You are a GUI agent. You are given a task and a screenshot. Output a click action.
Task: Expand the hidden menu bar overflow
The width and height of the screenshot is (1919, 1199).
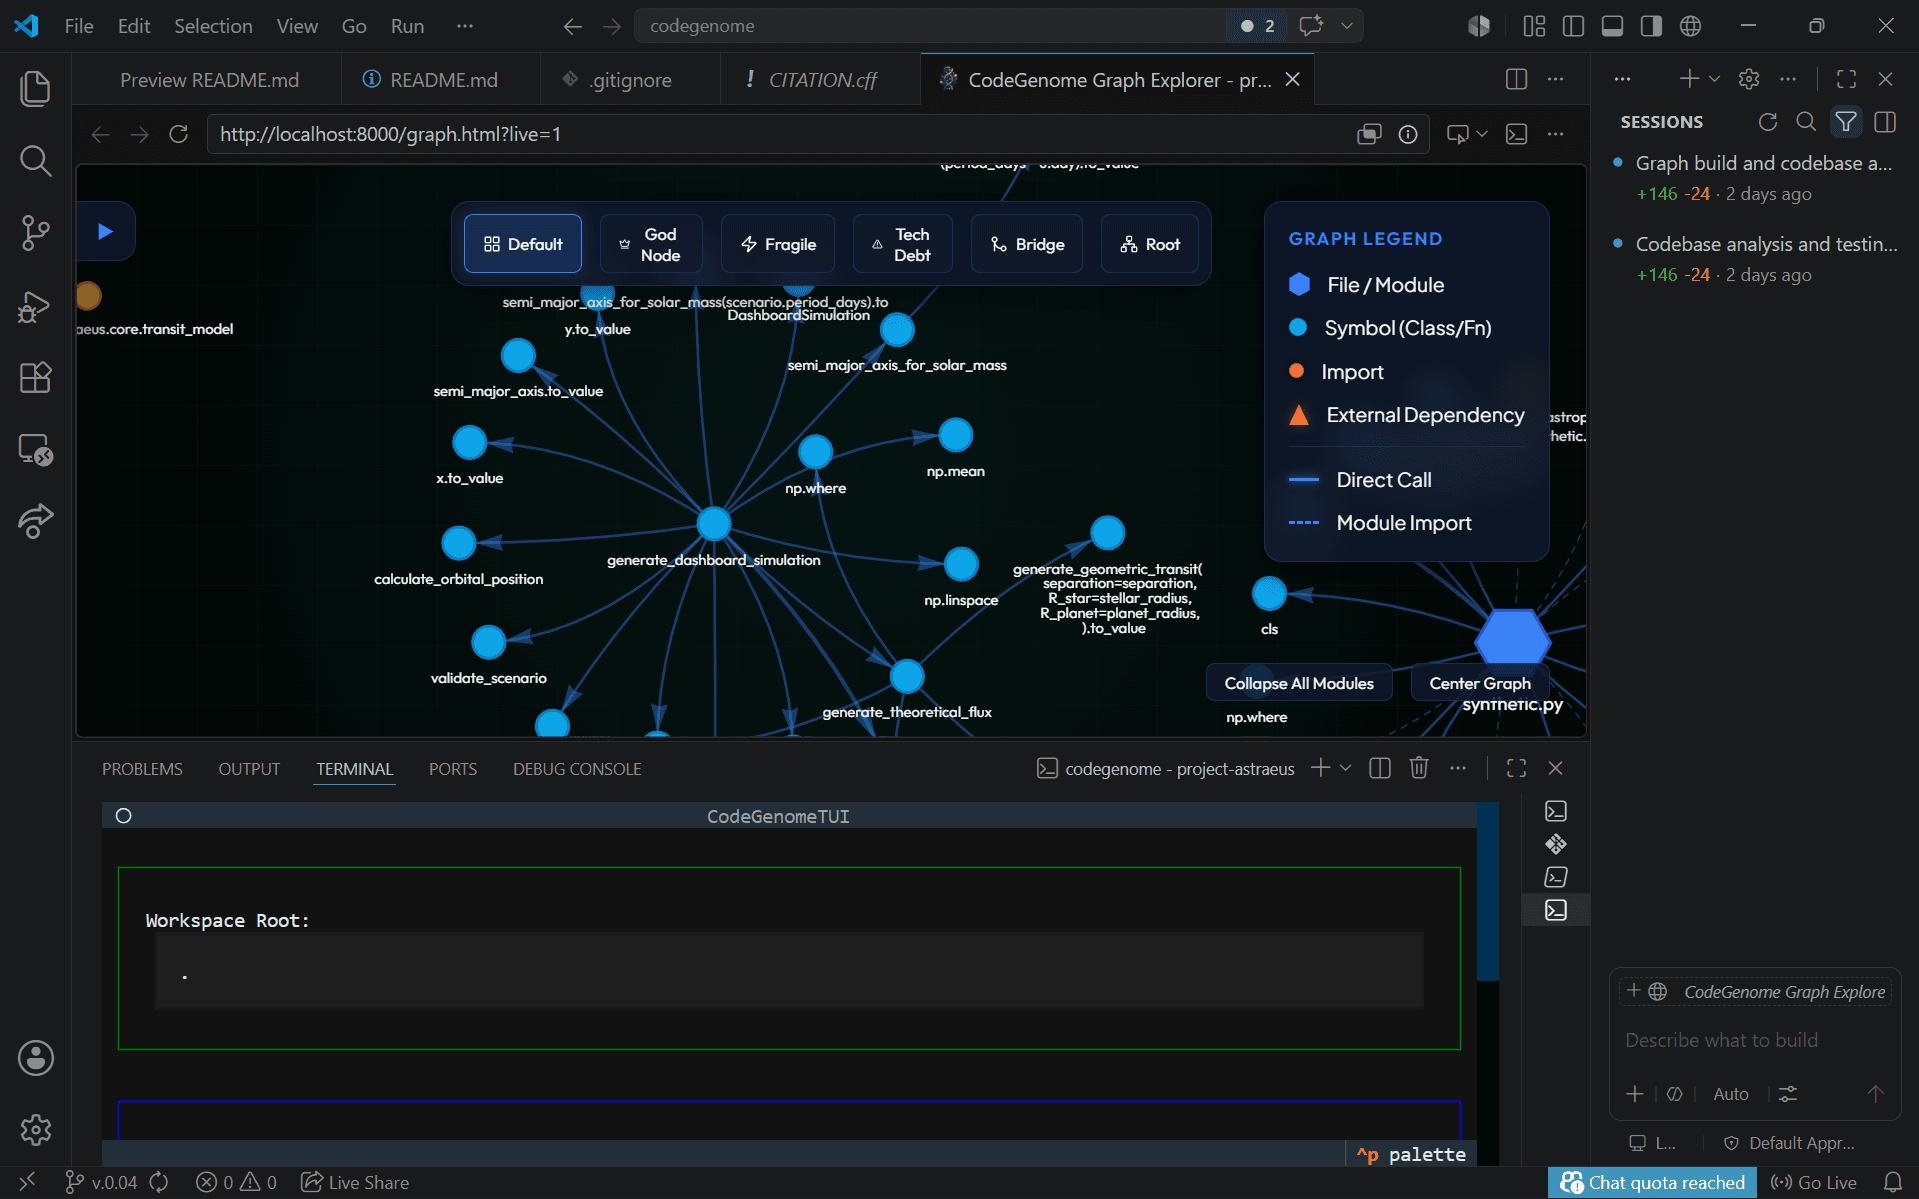pyautogui.click(x=464, y=26)
